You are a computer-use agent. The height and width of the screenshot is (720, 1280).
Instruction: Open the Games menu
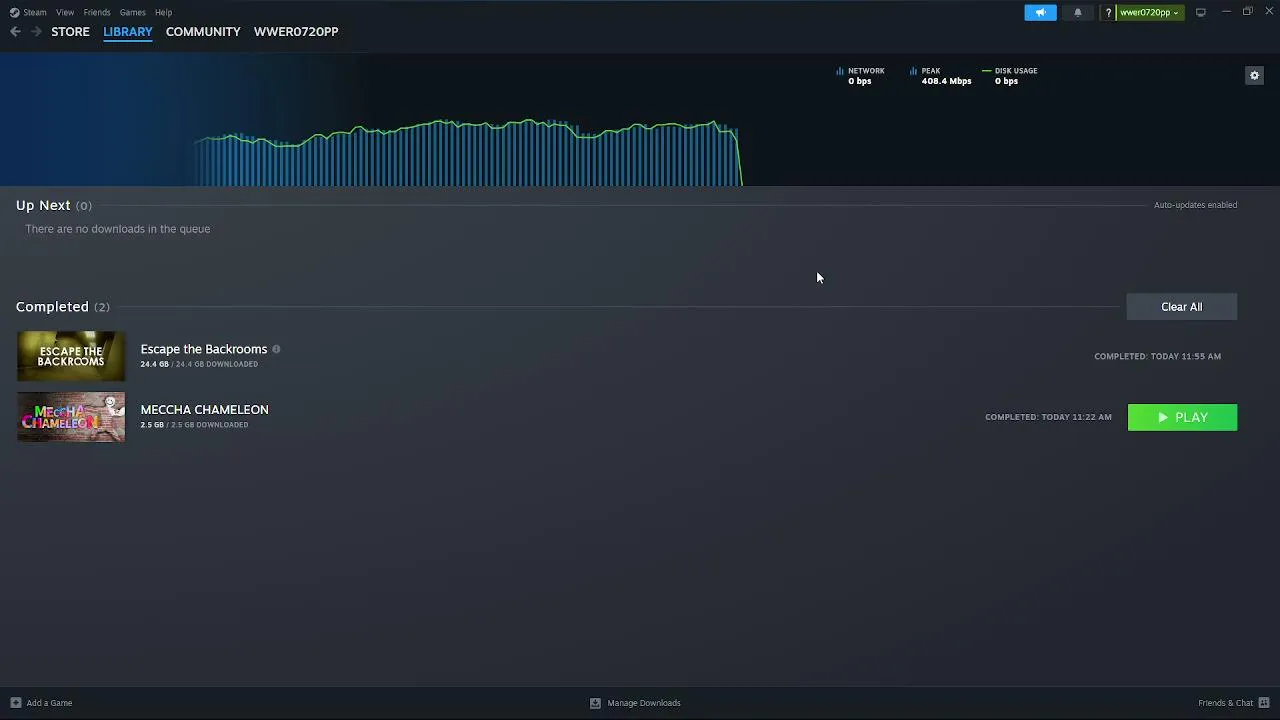[x=132, y=12]
